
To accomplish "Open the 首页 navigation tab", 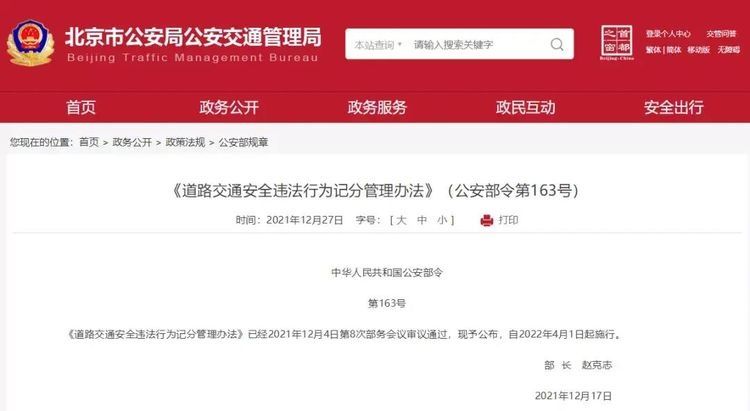I will tap(81, 107).
